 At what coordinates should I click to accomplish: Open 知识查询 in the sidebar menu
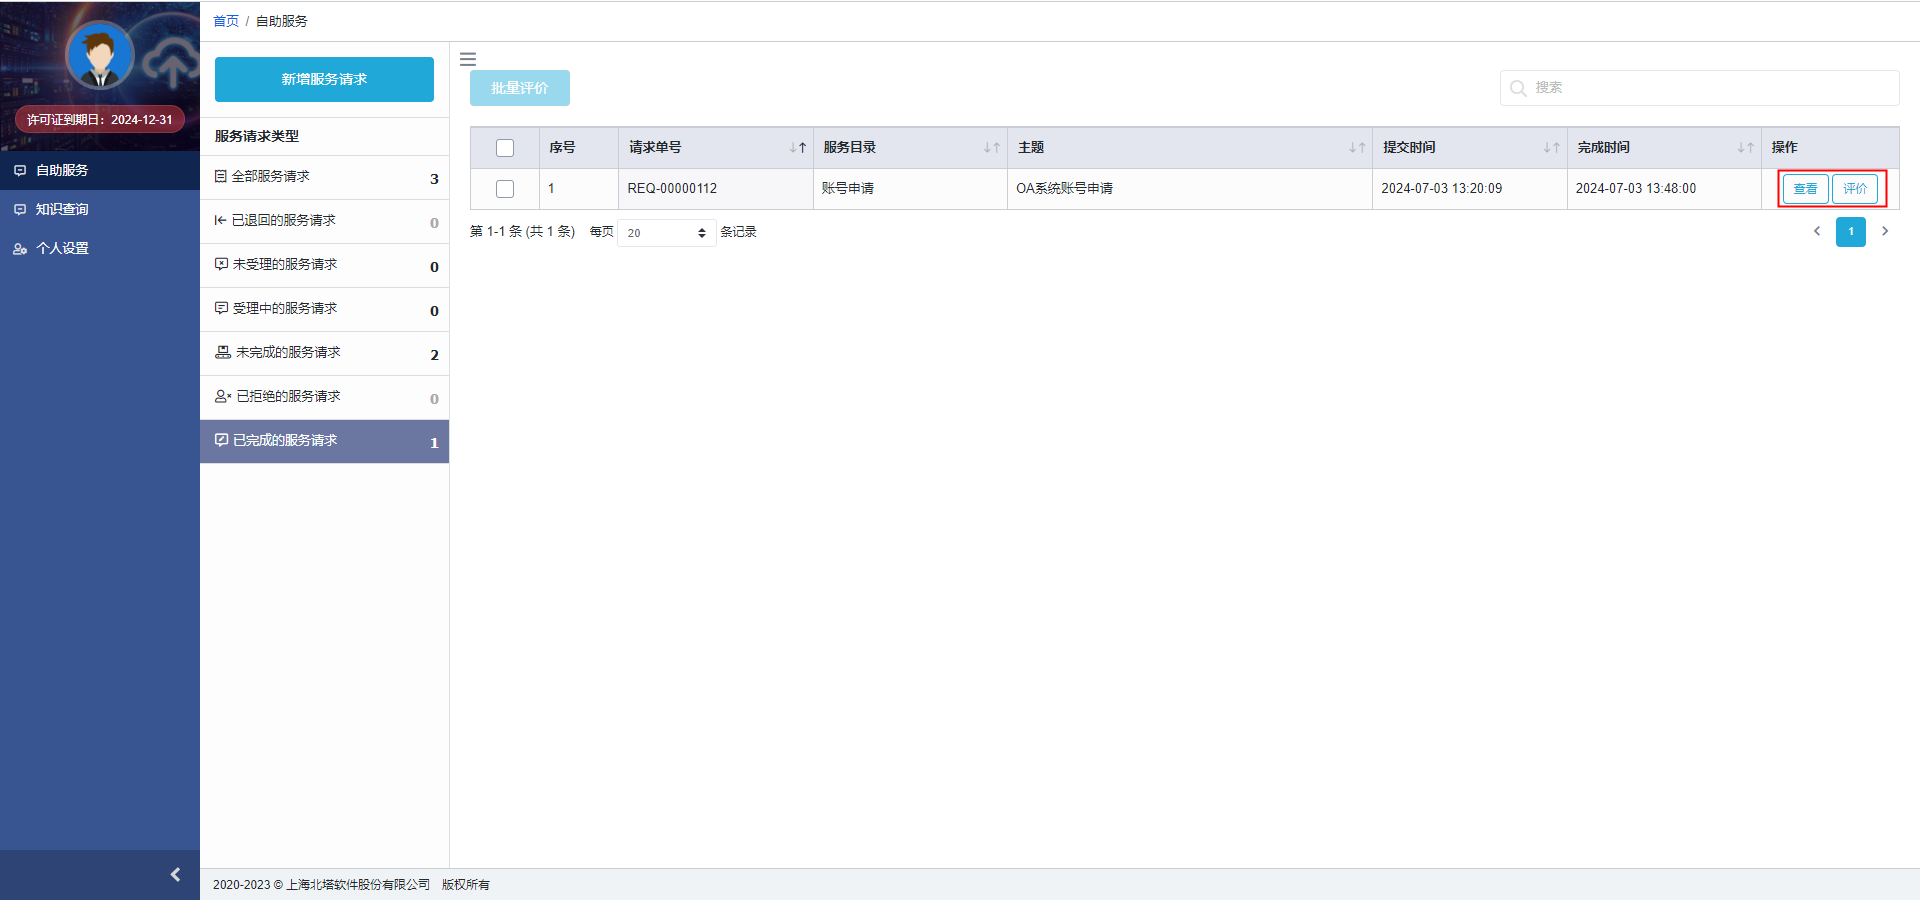[x=62, y=209]
